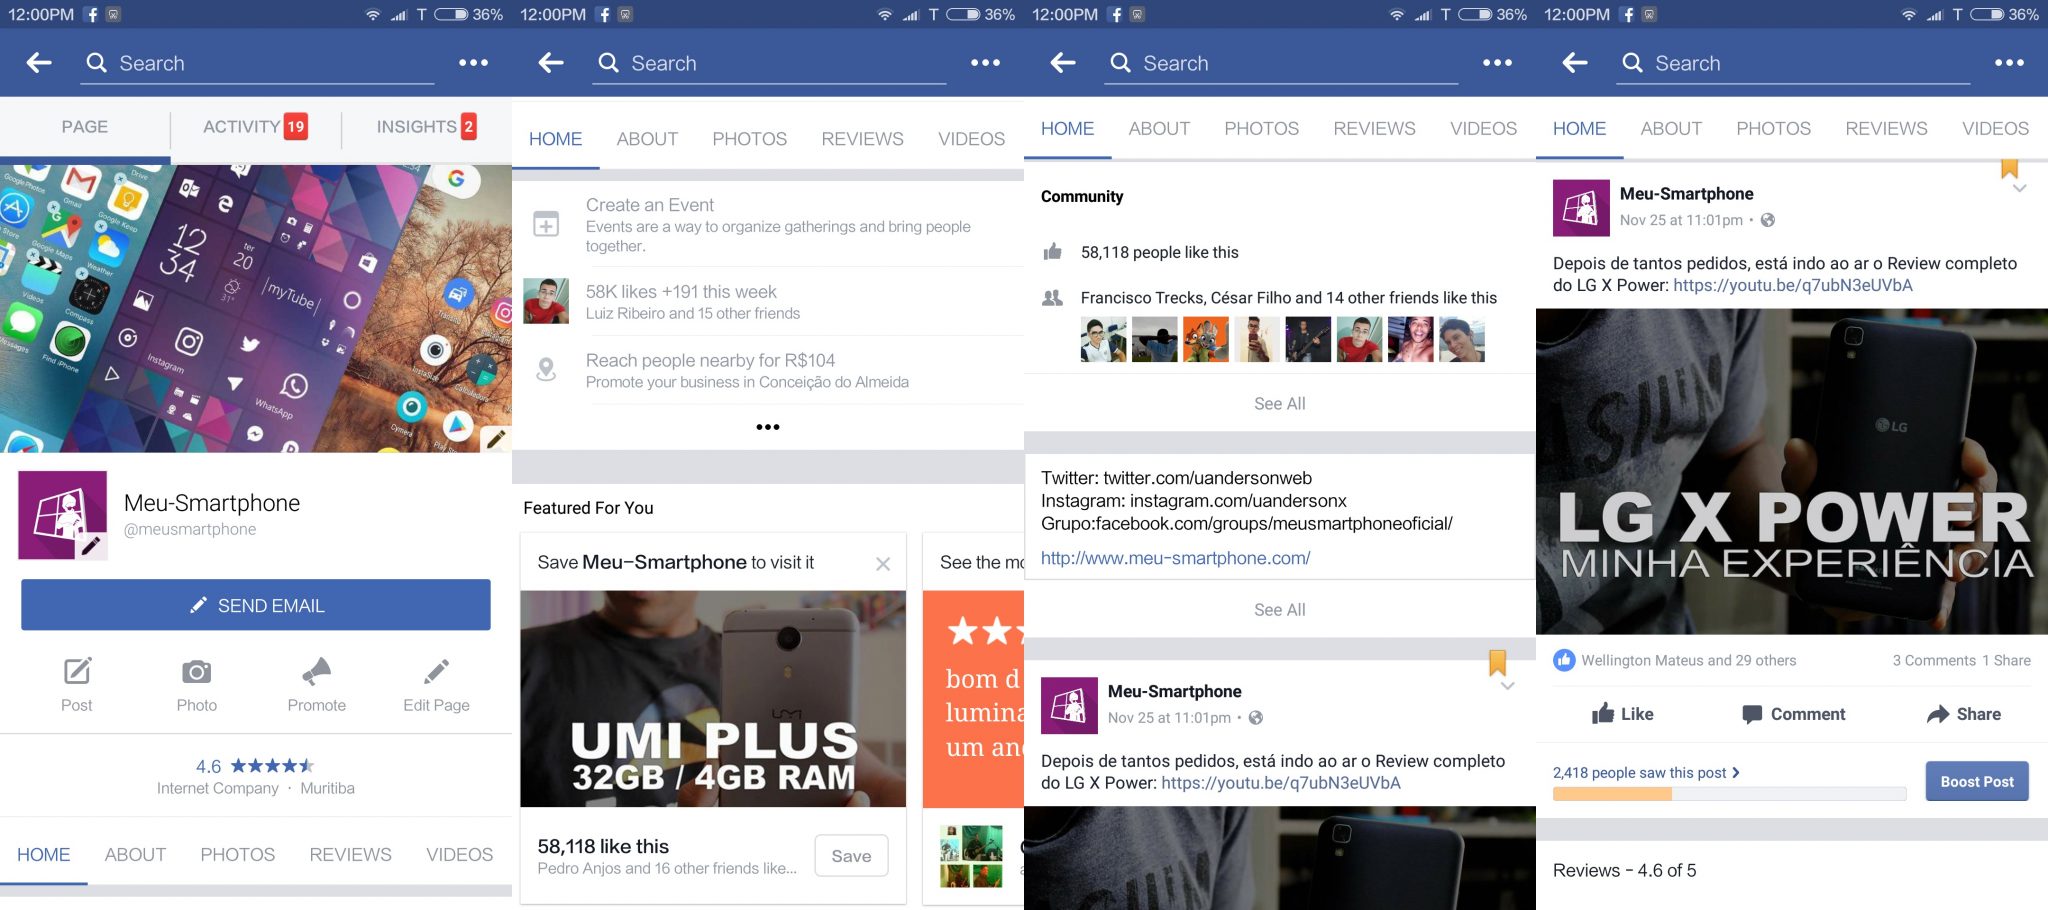Tap the location pin for Reach people nearby
The image size is (2048, 910).
546,370
